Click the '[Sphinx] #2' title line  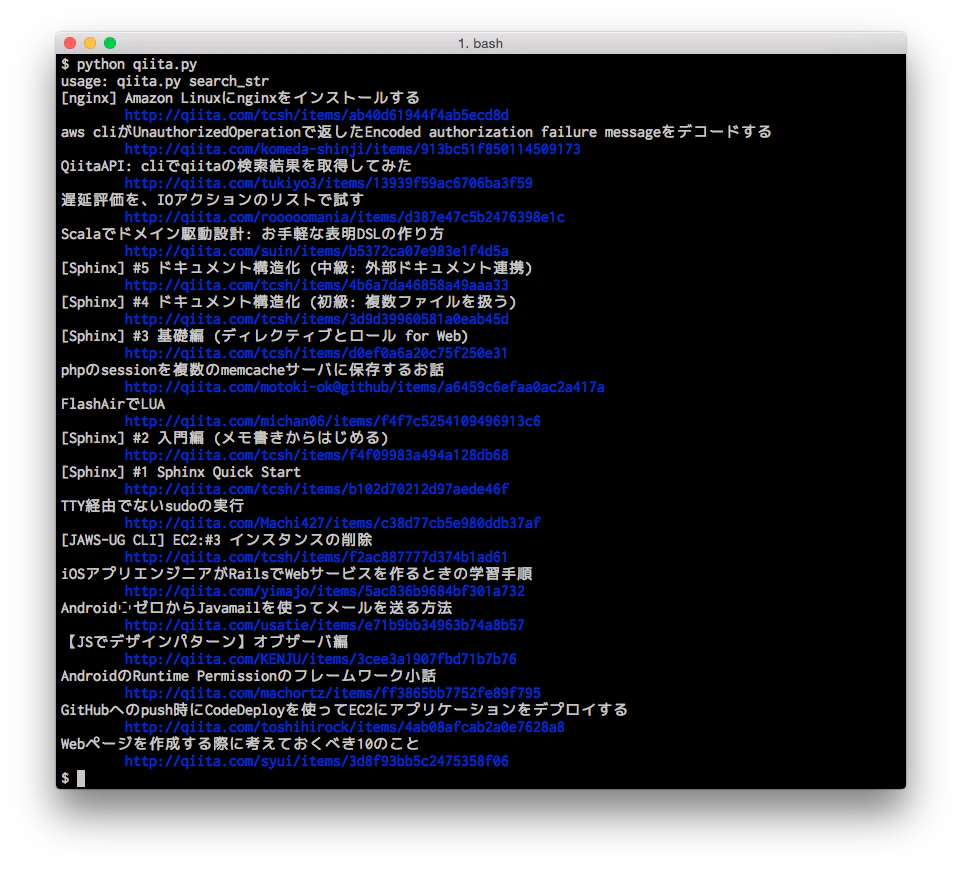pyautogui.click(x=225, y=438)
